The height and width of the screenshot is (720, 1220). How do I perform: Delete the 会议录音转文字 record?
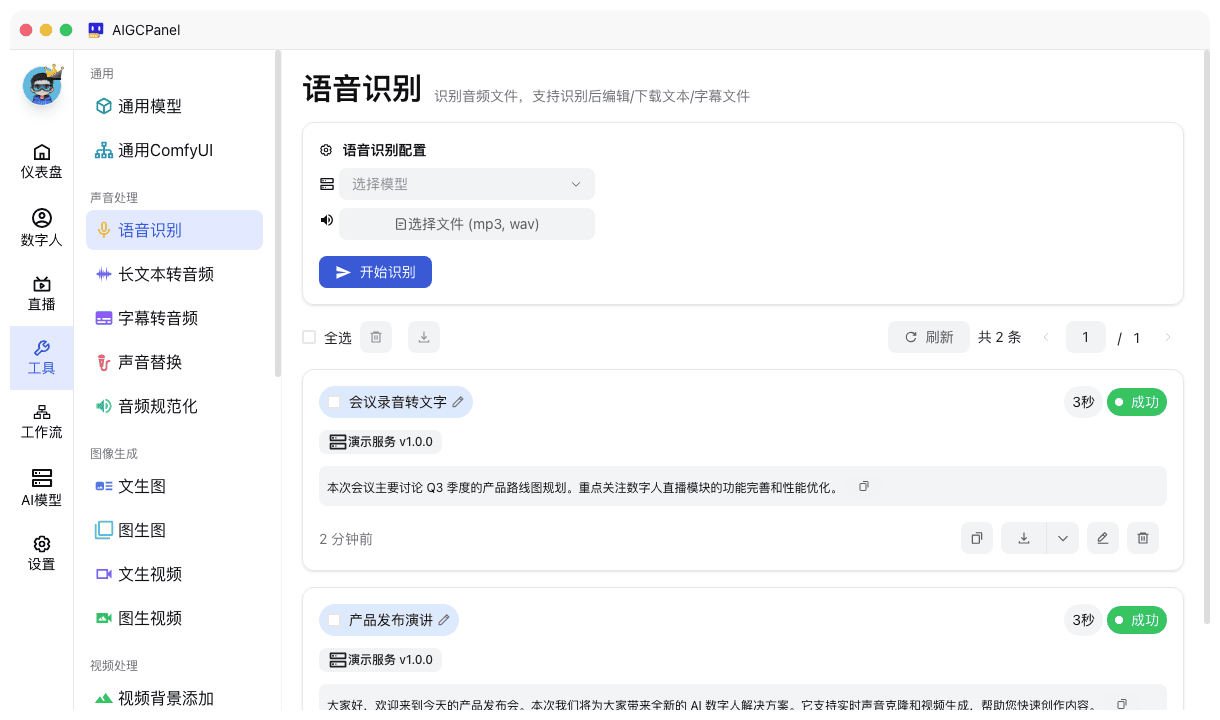(x=1143, y=538)
